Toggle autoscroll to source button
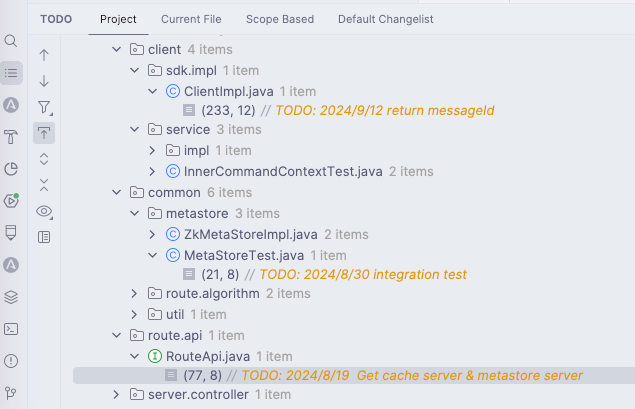Screen dimensions: 635x409 click(x=44, y=133)
